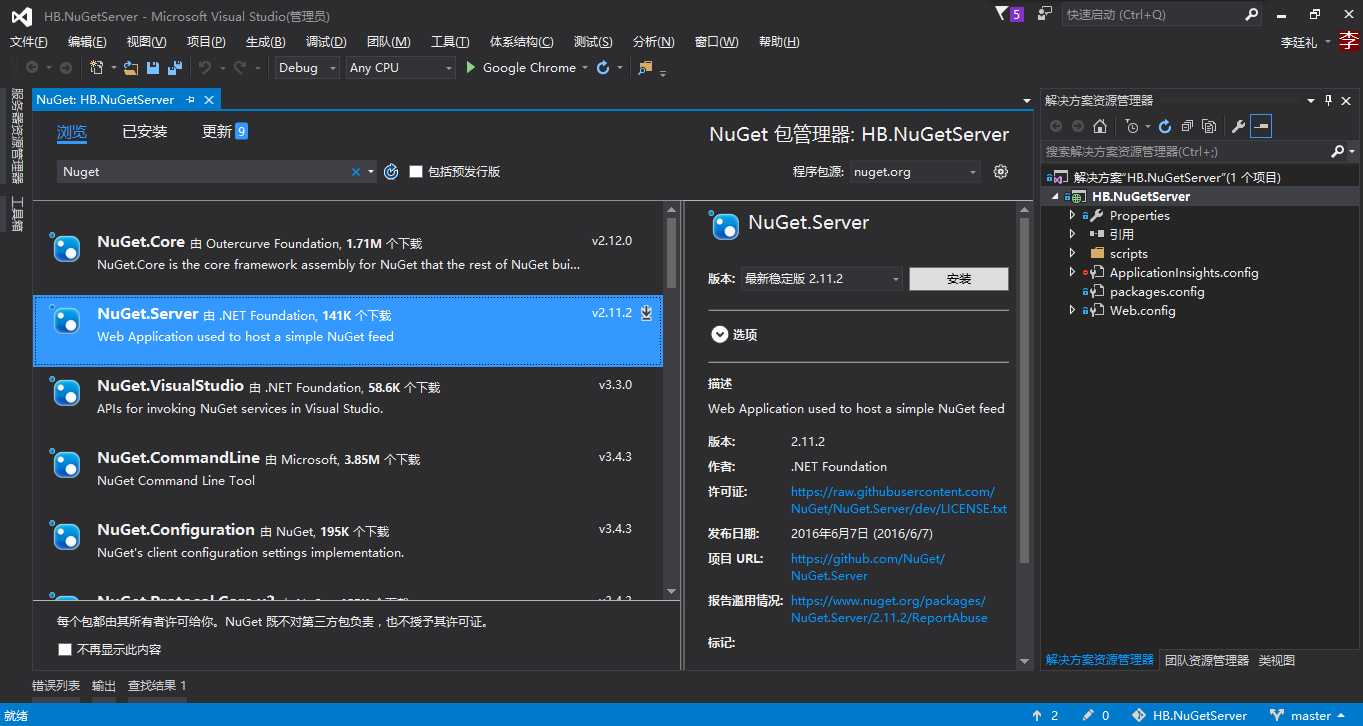Switch to the 已安装 installed tab
Viewport: 1363px width, 726px height.
145,132
